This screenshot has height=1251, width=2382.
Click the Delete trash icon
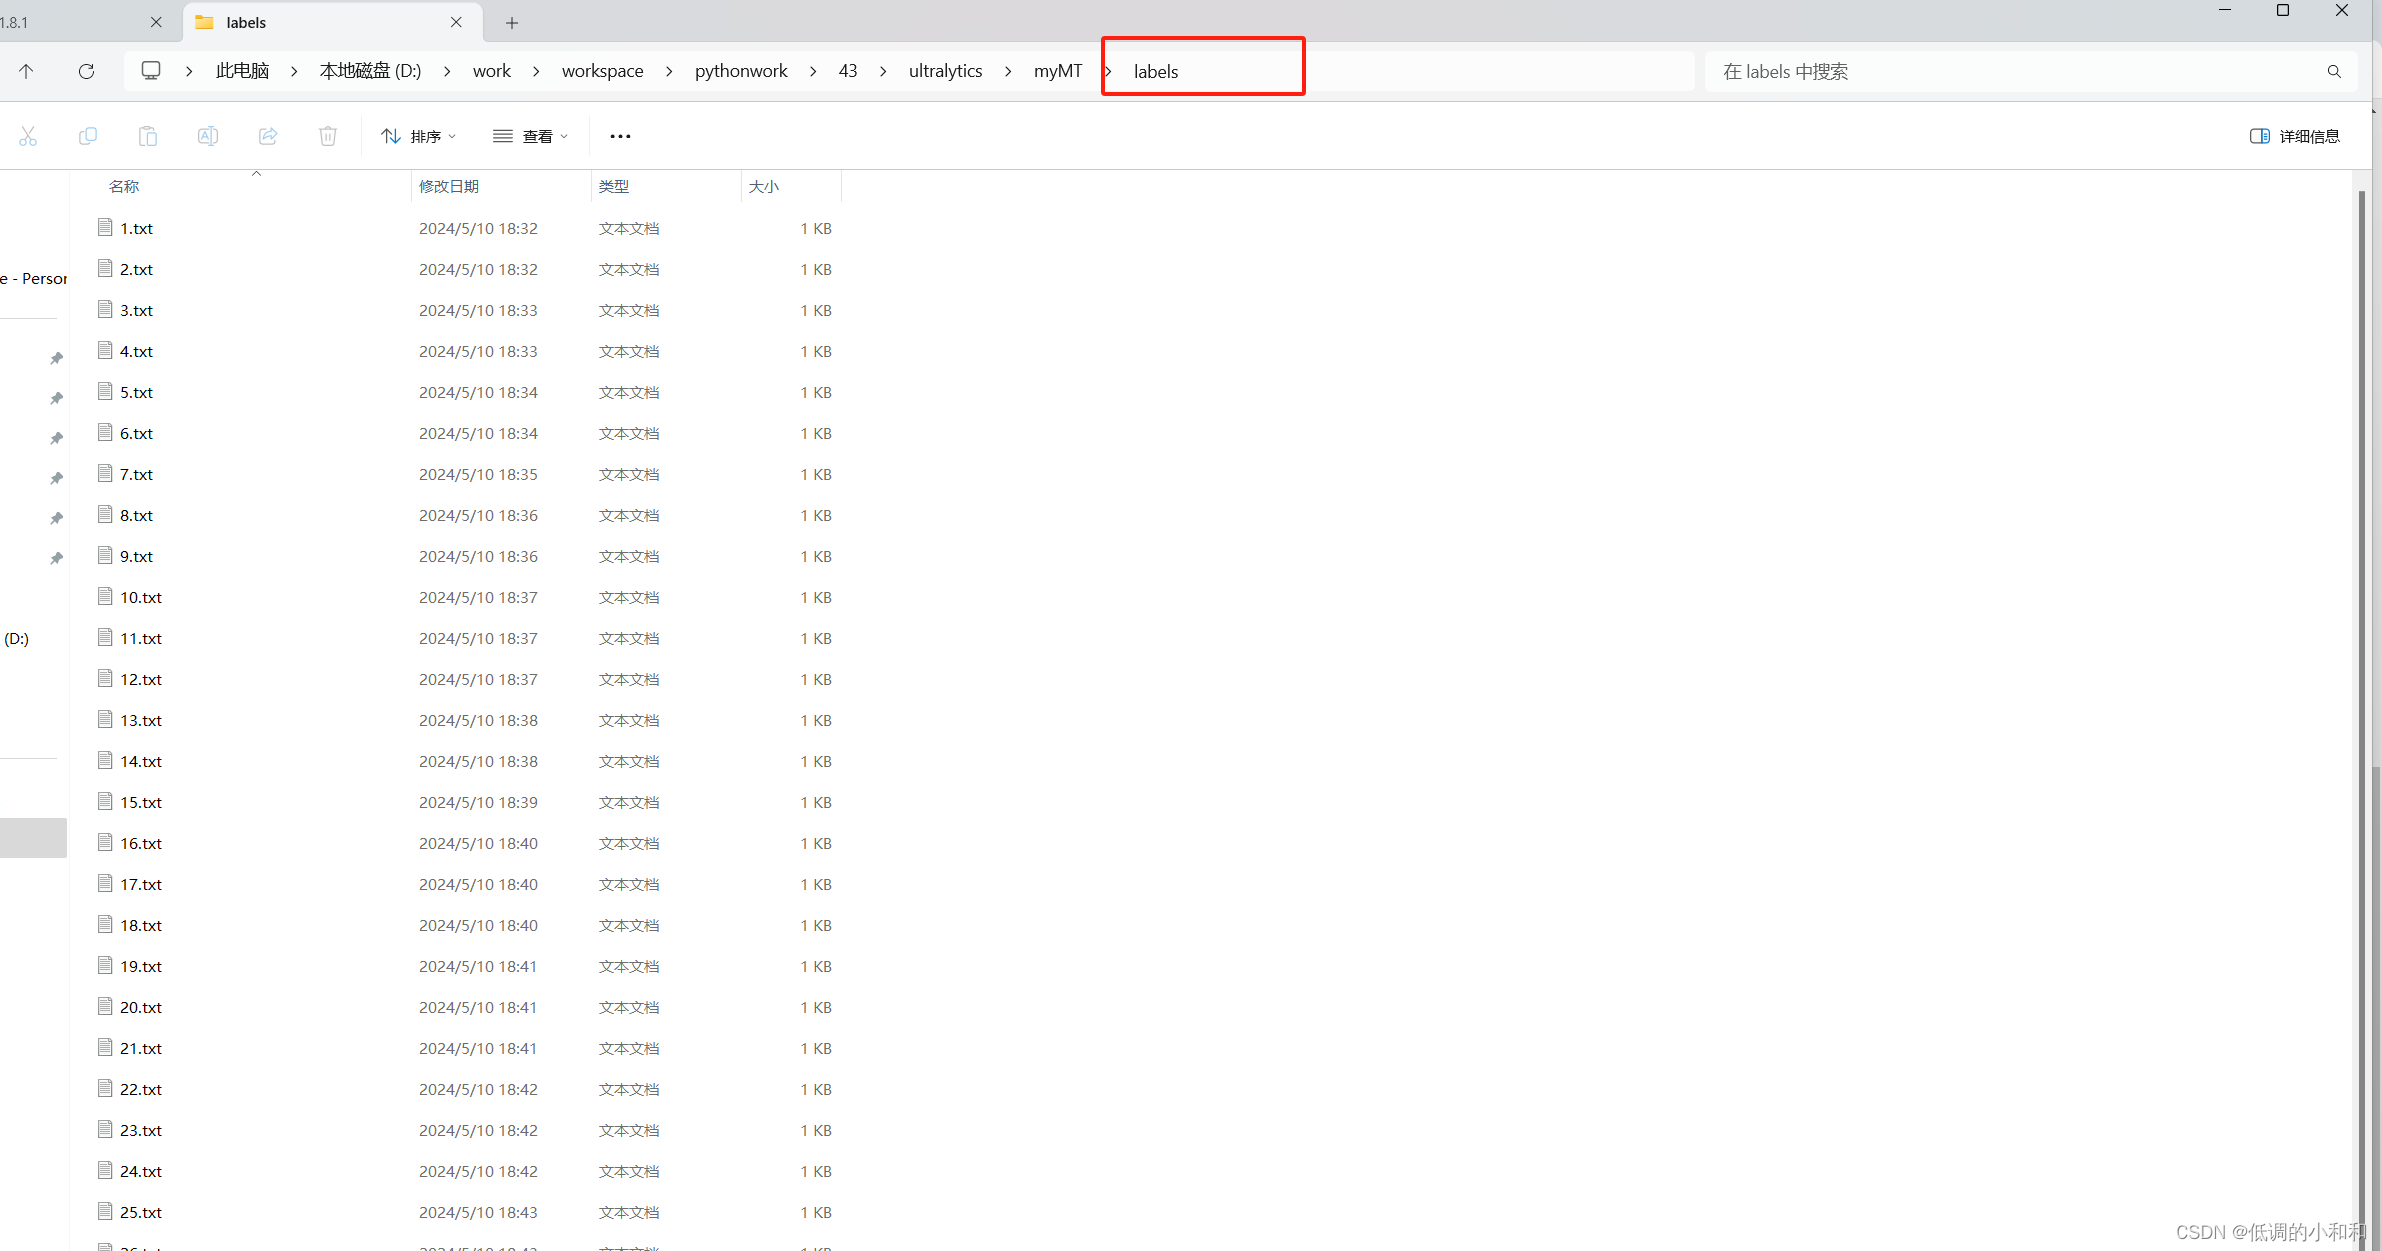328,136
